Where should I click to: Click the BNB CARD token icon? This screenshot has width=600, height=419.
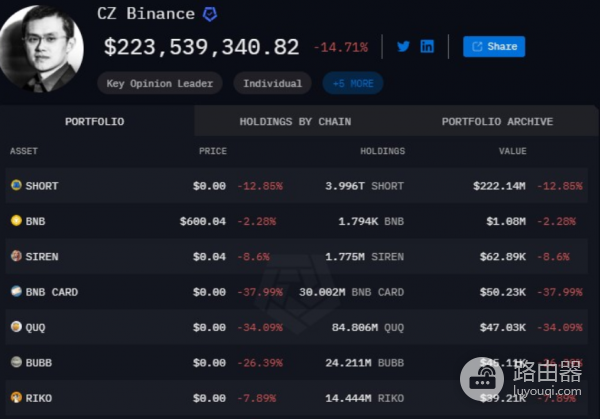click(16, 292)
